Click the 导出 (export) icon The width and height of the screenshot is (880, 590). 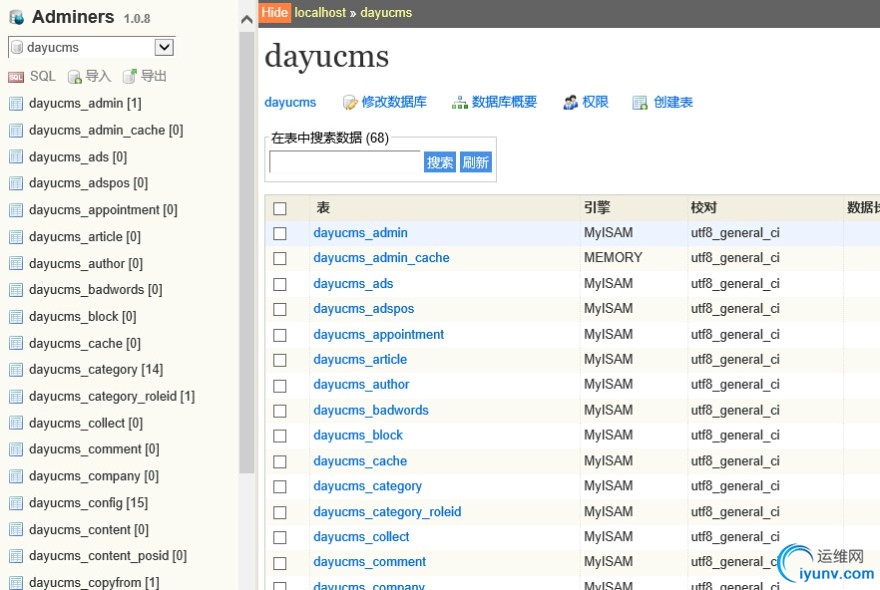pos(130,77)
